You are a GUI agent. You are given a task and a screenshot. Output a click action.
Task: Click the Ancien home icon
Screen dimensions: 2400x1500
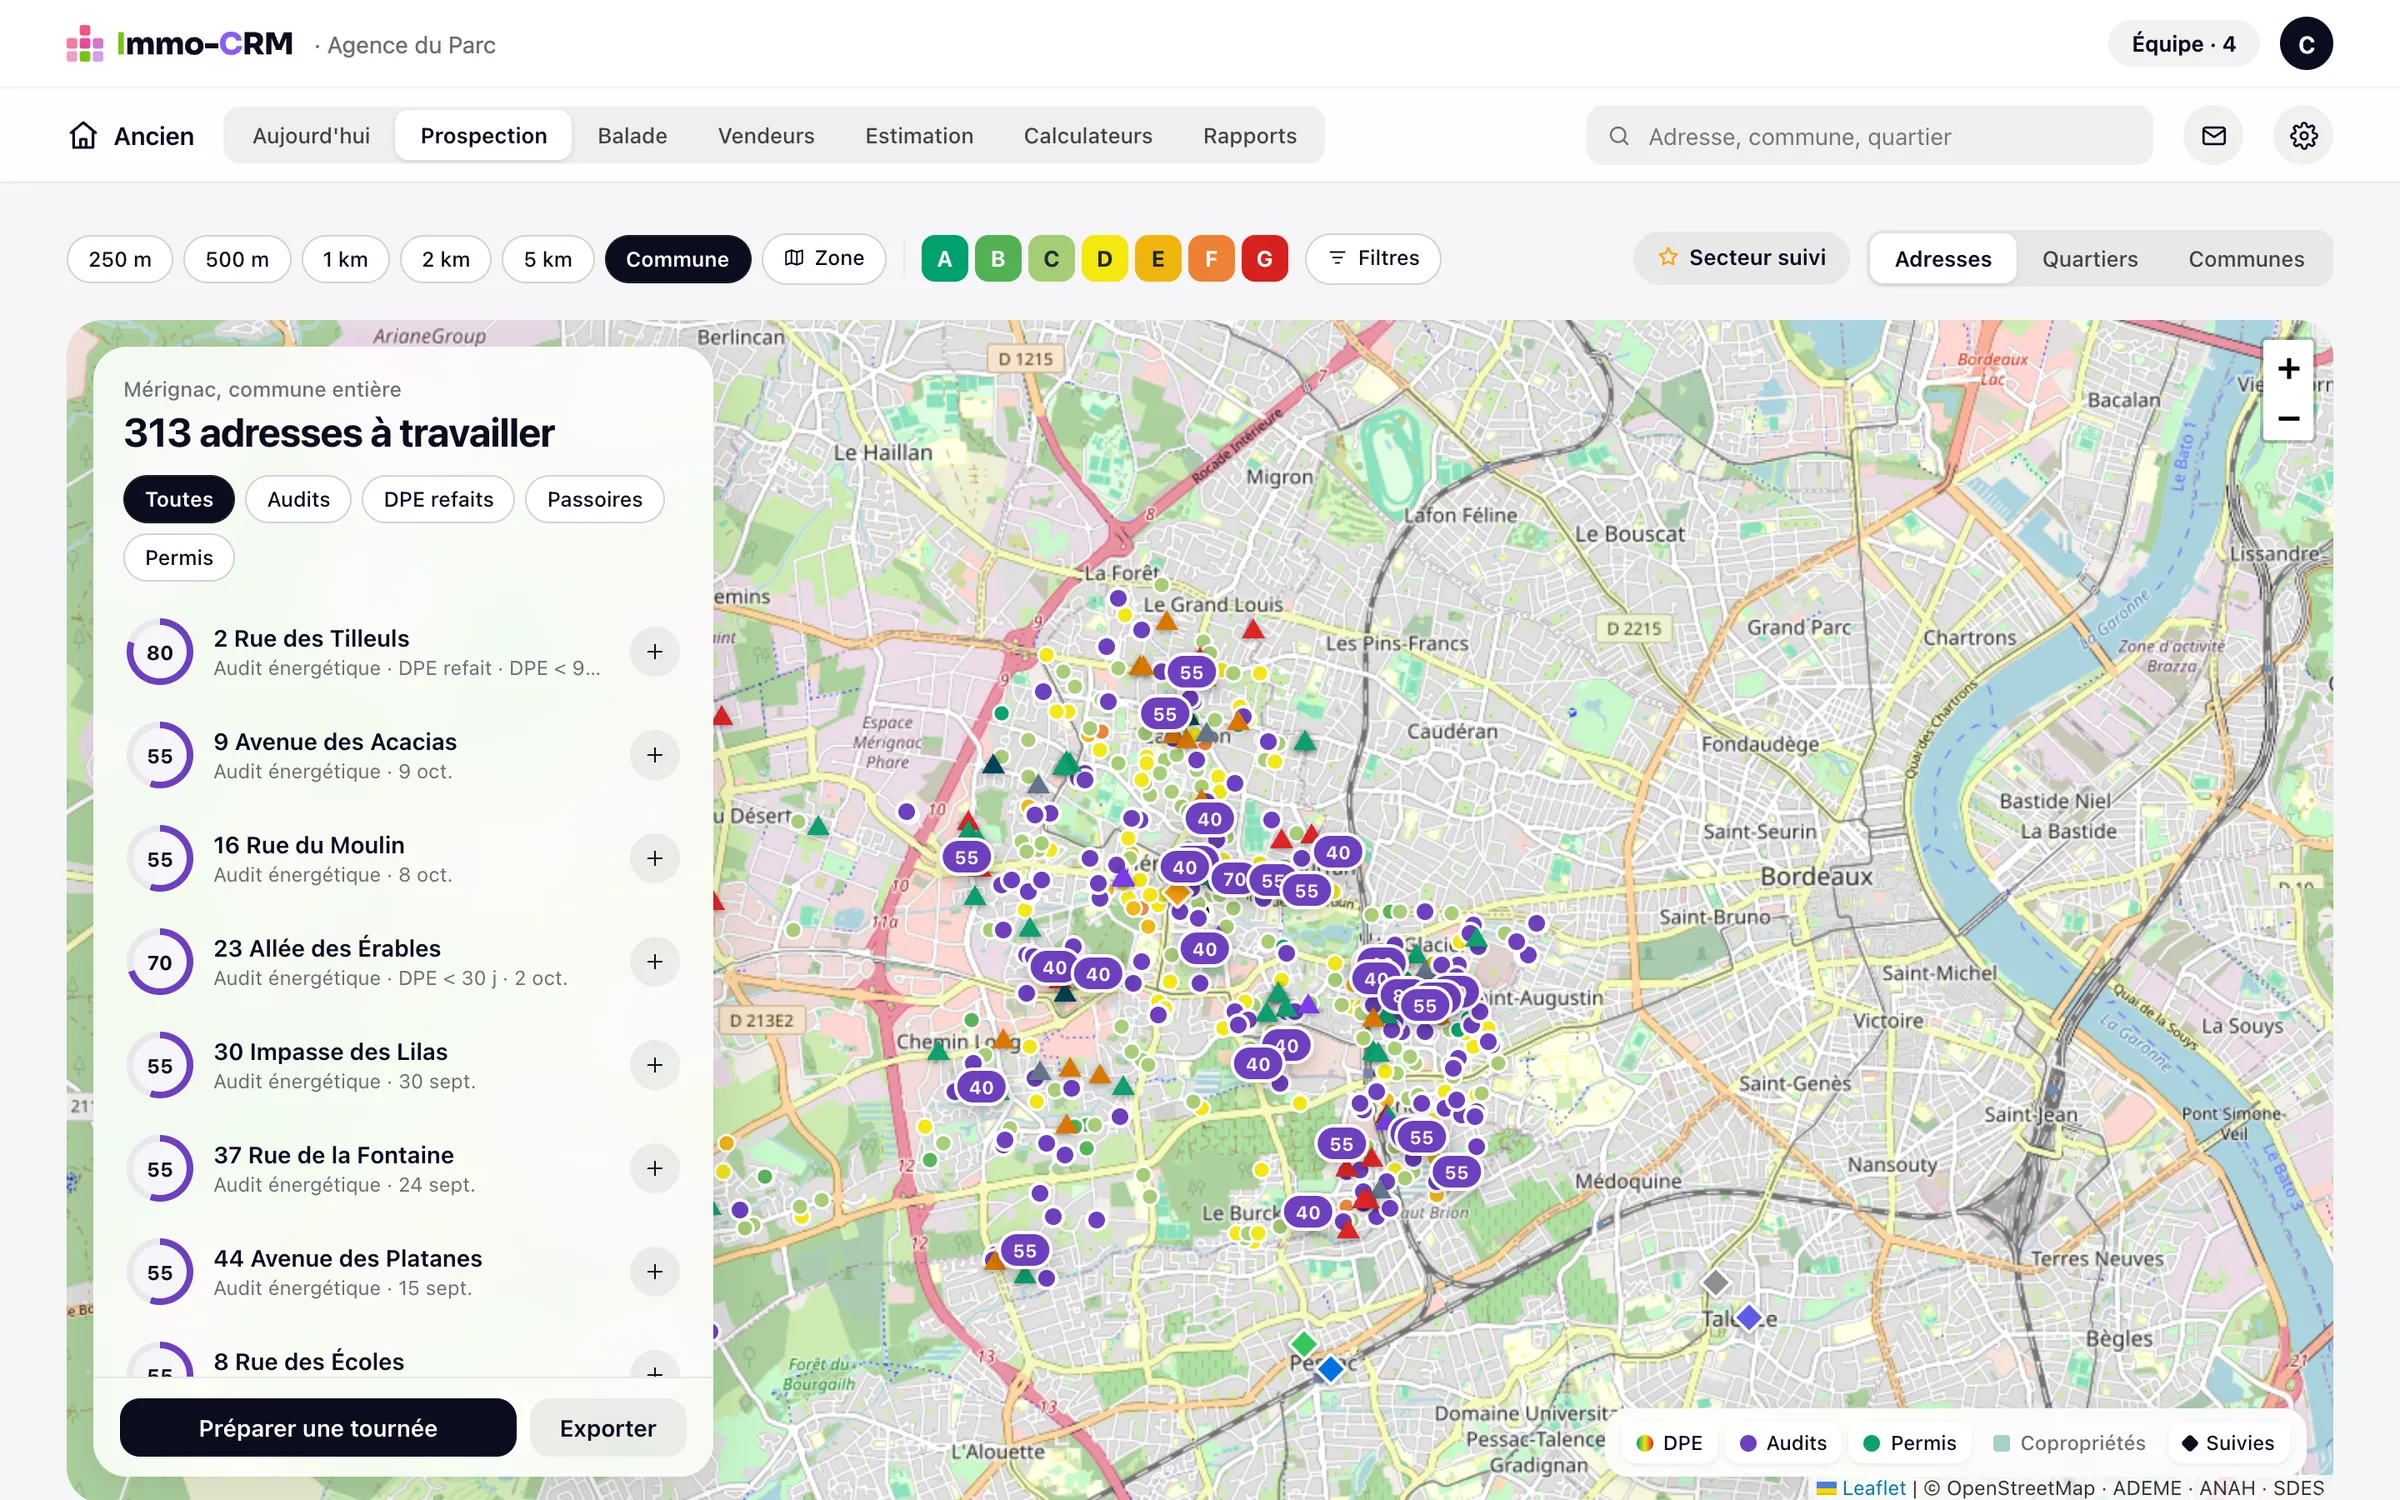84,135
